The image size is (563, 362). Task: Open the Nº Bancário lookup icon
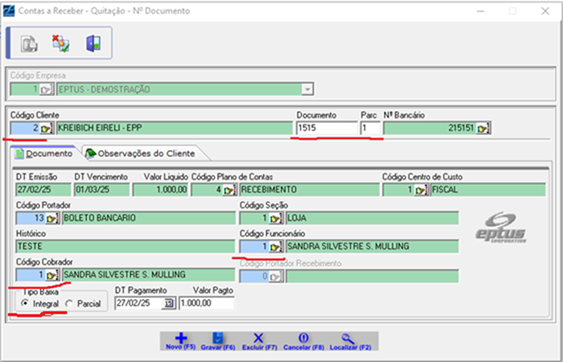pyautogui.click(x=484, y=128)
